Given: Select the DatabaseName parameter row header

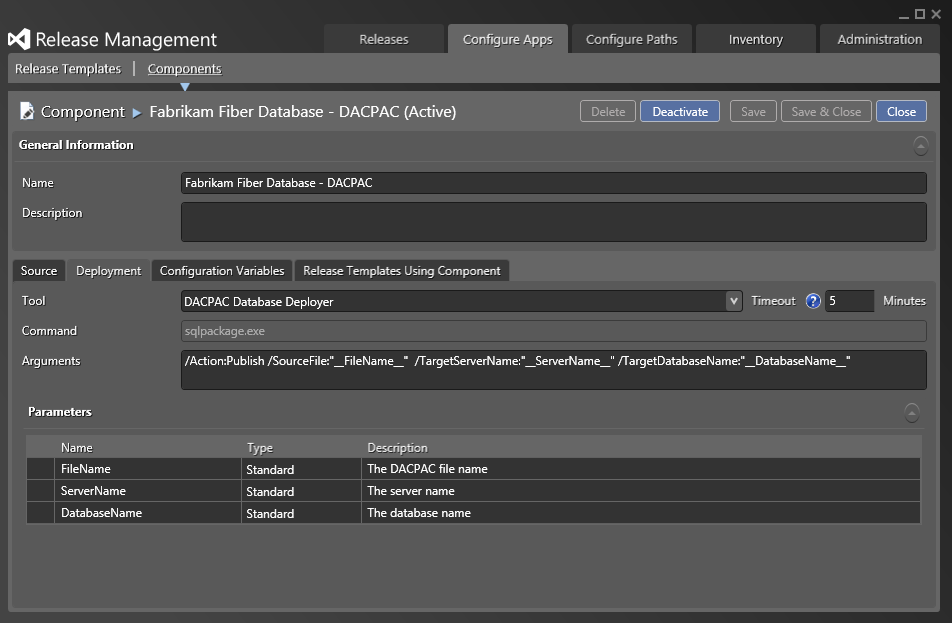Looking at the screenshot, I should [x=41, y=513].
